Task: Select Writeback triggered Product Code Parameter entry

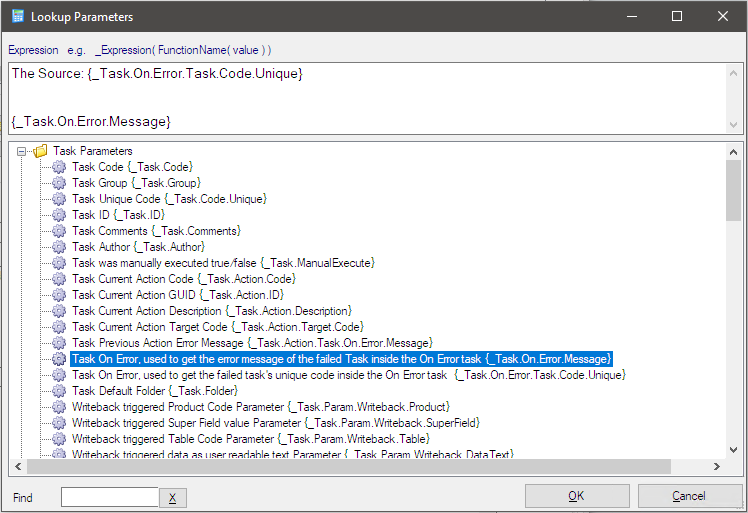Action: coord(261,407)
